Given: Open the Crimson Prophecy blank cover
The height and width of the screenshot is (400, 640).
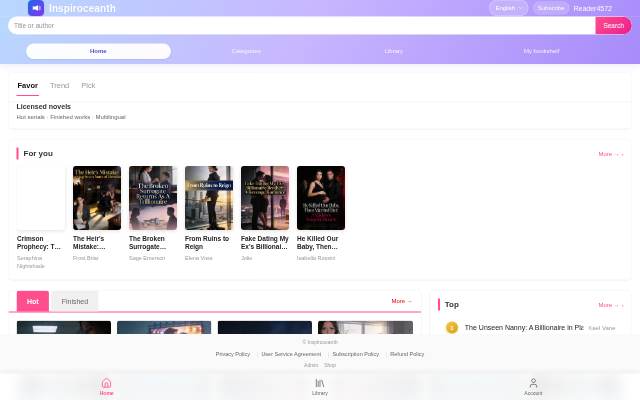Looking at the screenshot, I should click(x=41, y=198).
